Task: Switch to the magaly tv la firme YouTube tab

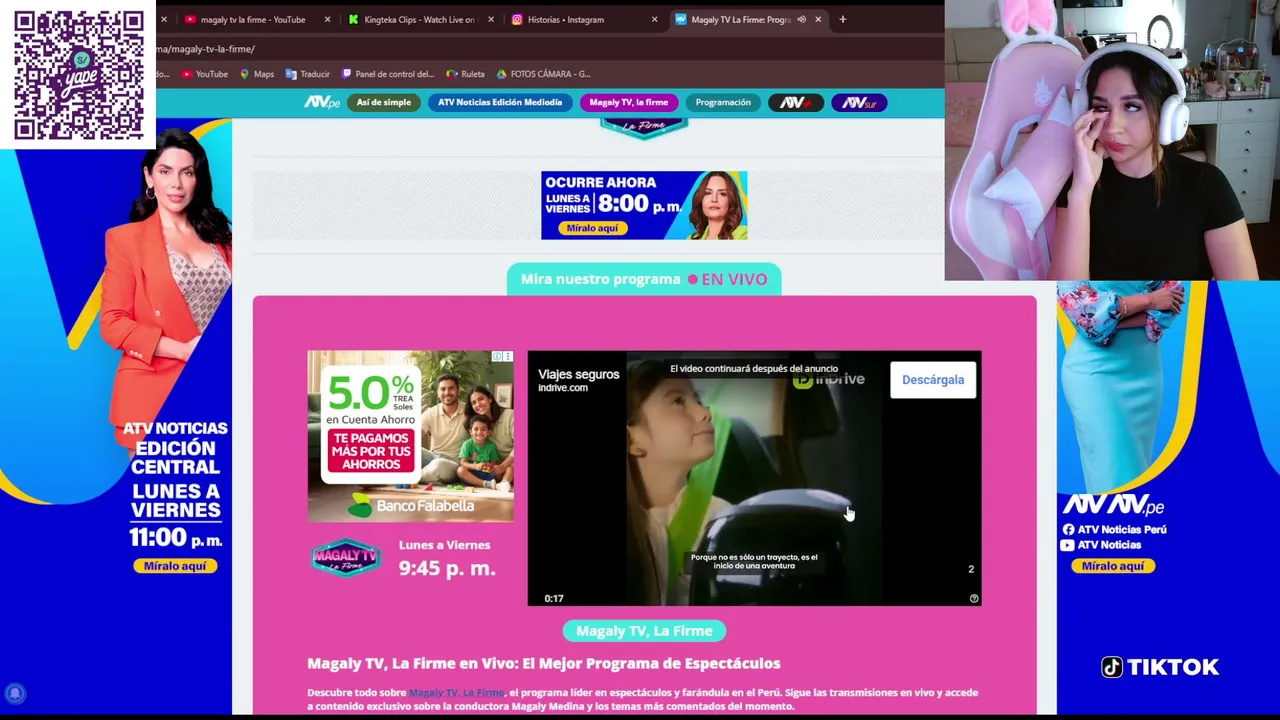Action: click(x=252, y=19)
